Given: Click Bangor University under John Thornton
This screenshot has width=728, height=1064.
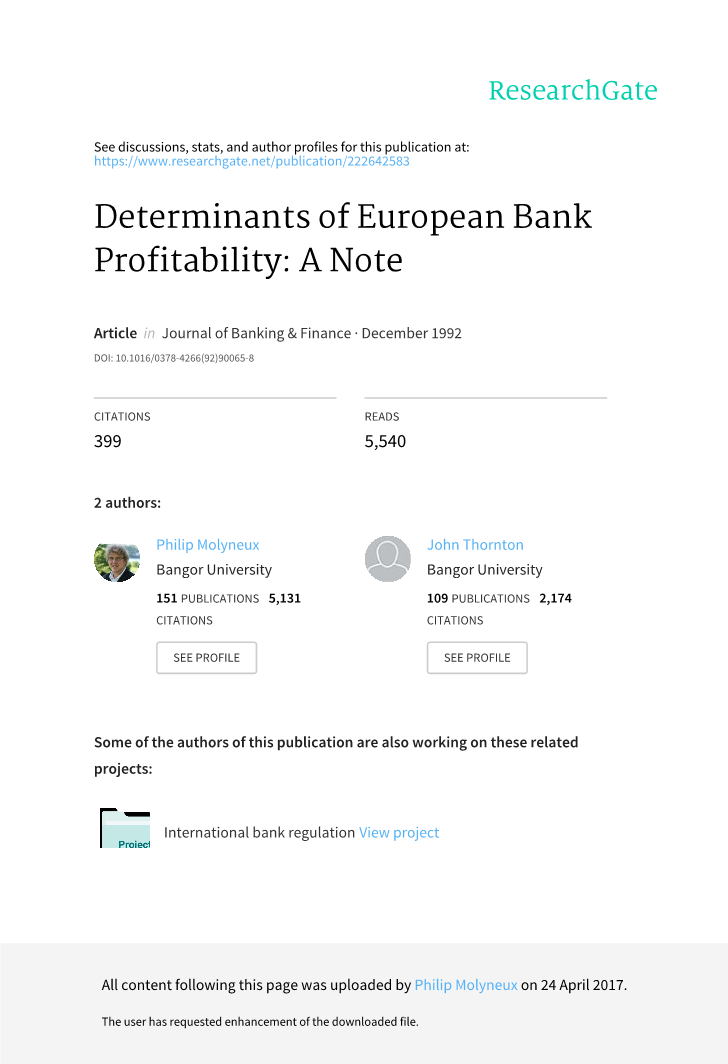Looking at the screenshot, I should (484, 570).
